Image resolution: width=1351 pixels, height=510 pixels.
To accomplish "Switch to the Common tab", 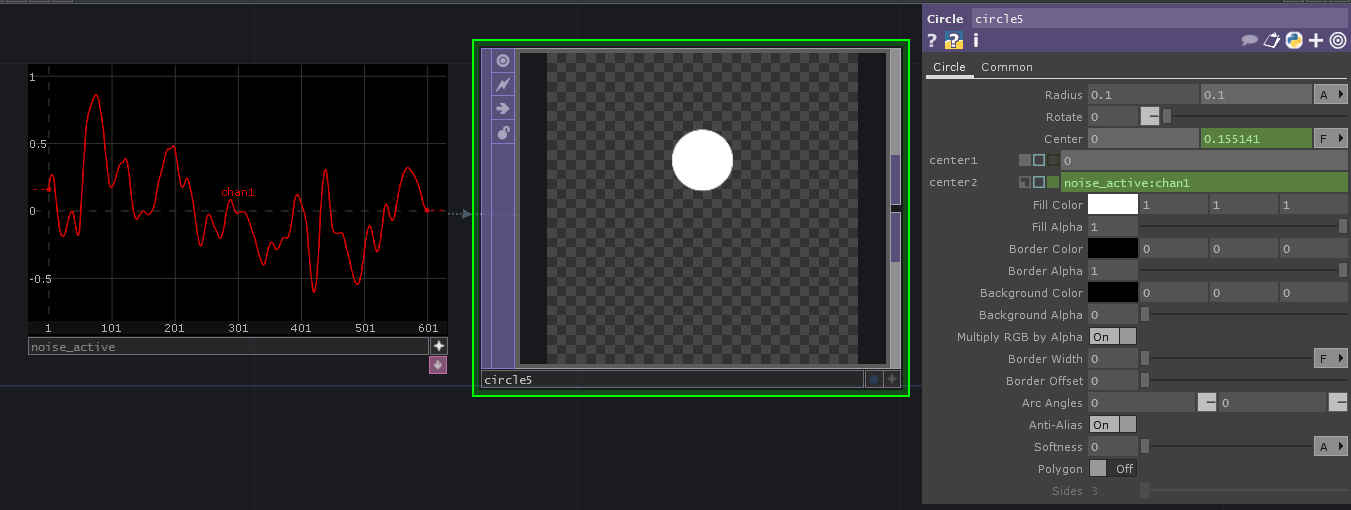I will (x=1006, y=67).
